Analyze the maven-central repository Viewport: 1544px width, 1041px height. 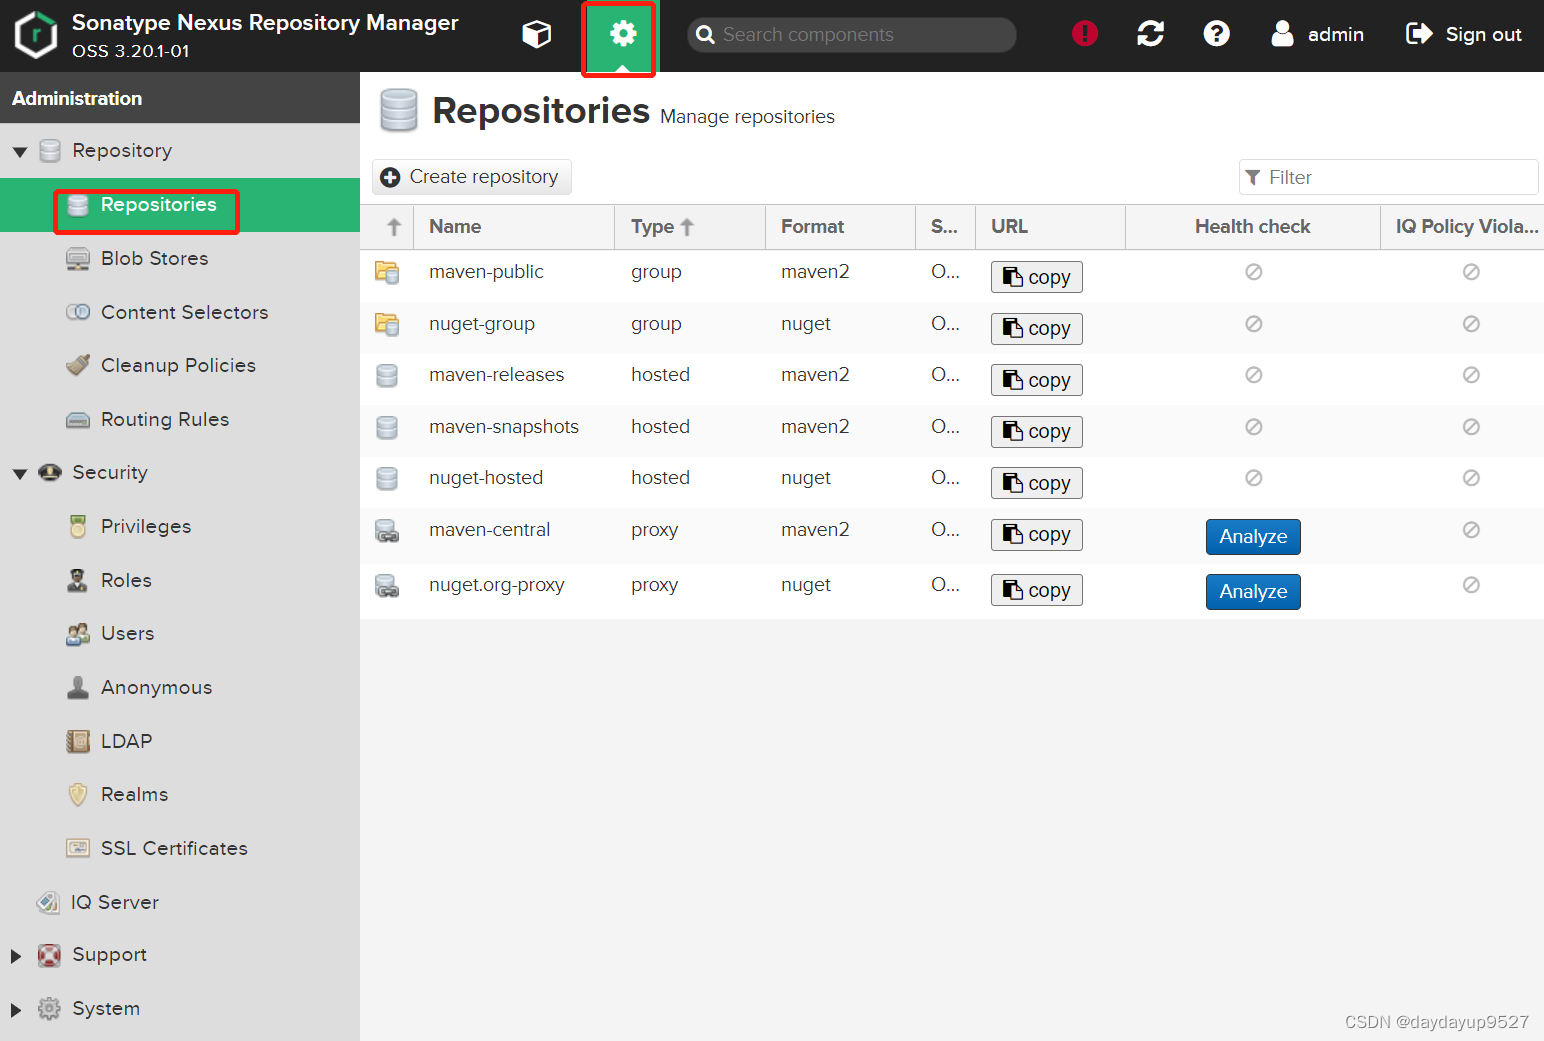coord(1253,537)
